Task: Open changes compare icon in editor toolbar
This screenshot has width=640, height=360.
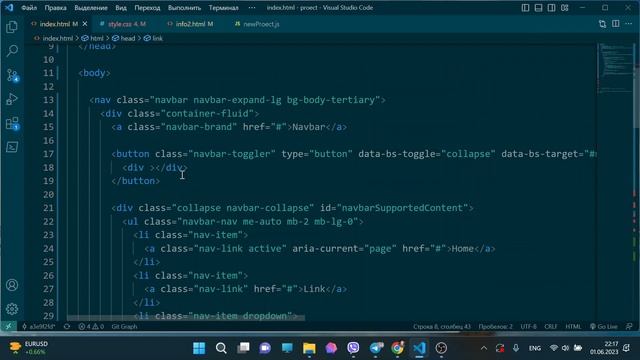Action: point(602,24)
